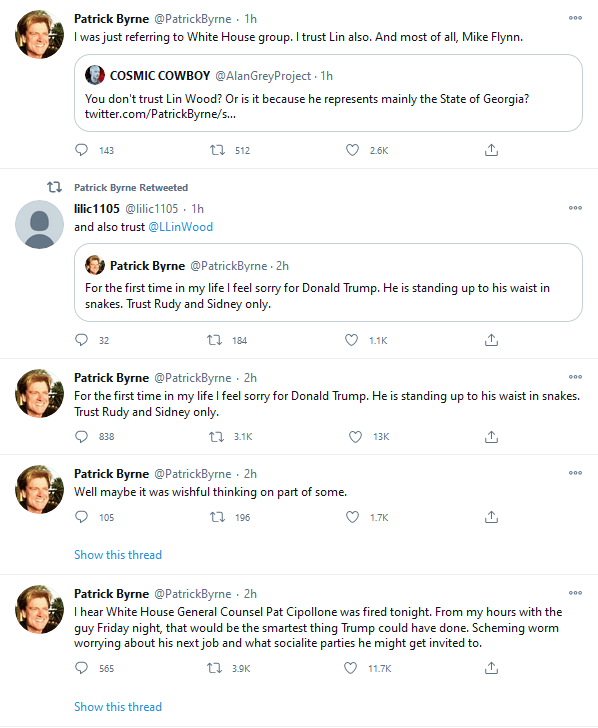Screen dimensions: 598x728
Task: Open @LLinWood profile mention link
Action: click(x=181, y=227)
